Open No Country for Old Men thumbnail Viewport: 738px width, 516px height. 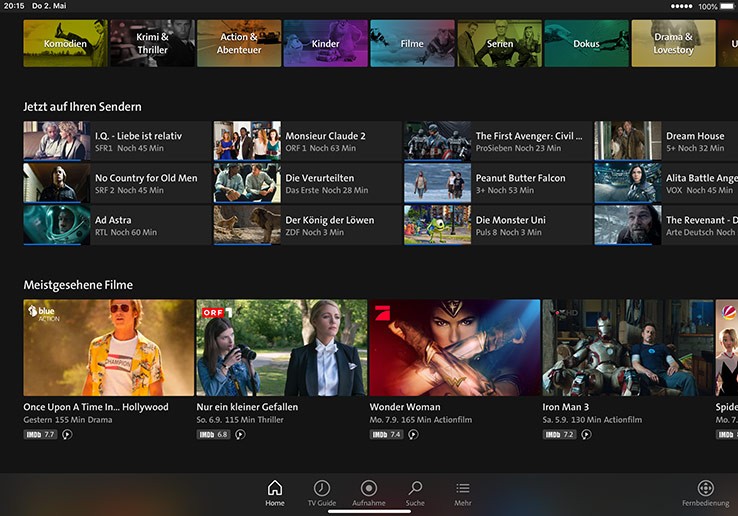click(x=57, y=183)
